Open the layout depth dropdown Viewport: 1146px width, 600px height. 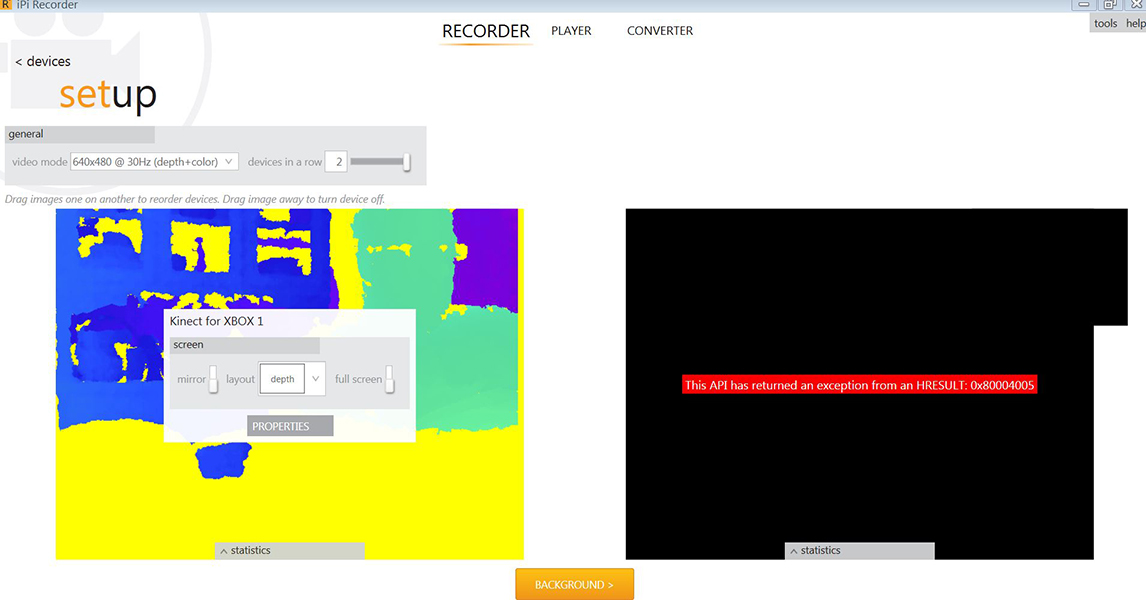(292, 379)
